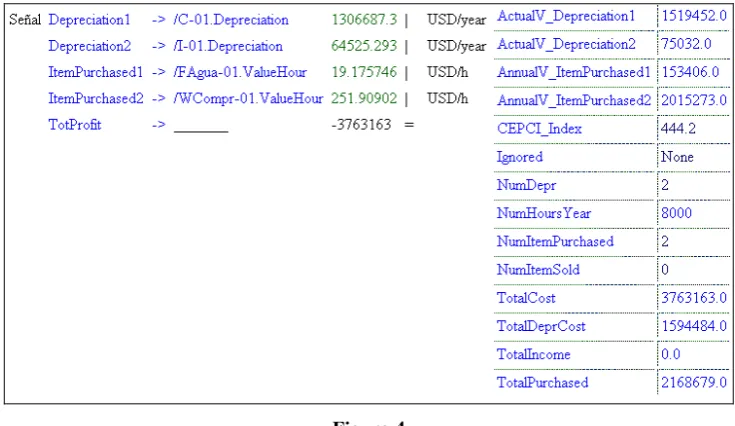The width and height of the screenshot is (735, 426).
Task: Open the ItemPurchased1 signal link
Action: pyautogui.click(x=96, y=73)
